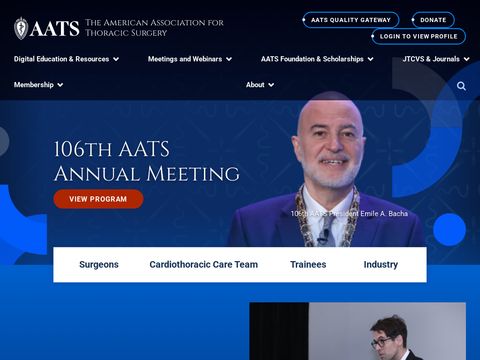Open the JTCVS & Journals menu
The width and height of the screenshot is (480, 360).
[x=431, y=59]
